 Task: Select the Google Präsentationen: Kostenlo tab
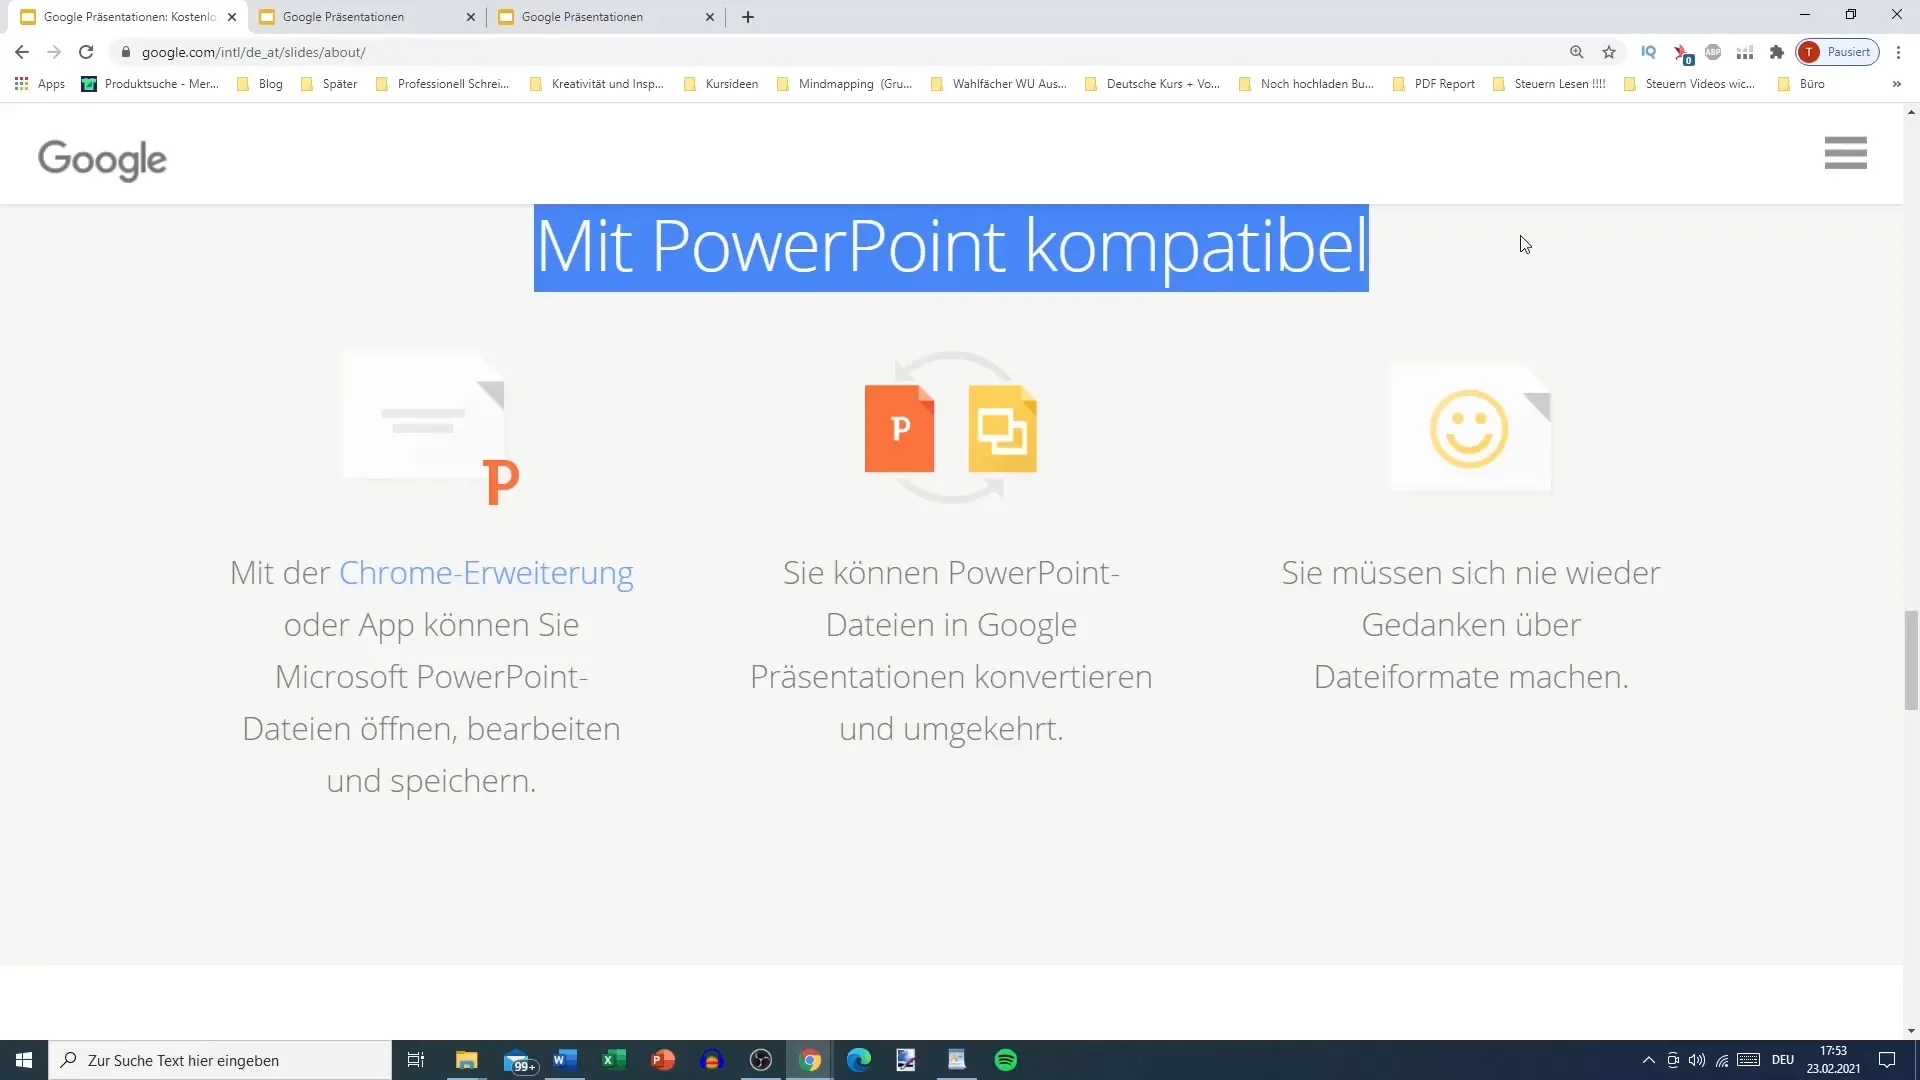tap(128, 17)
